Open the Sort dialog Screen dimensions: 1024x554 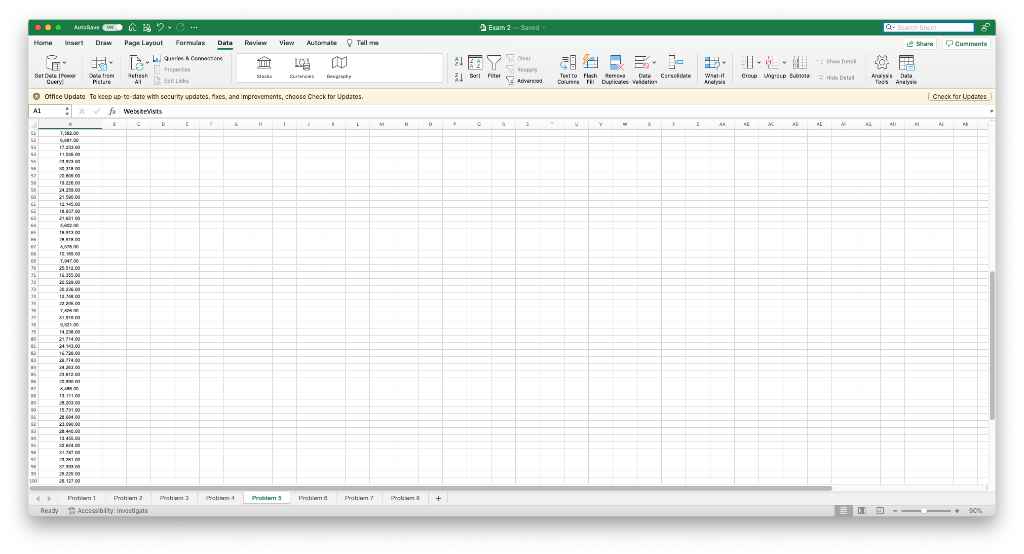(x=475, y=67)
